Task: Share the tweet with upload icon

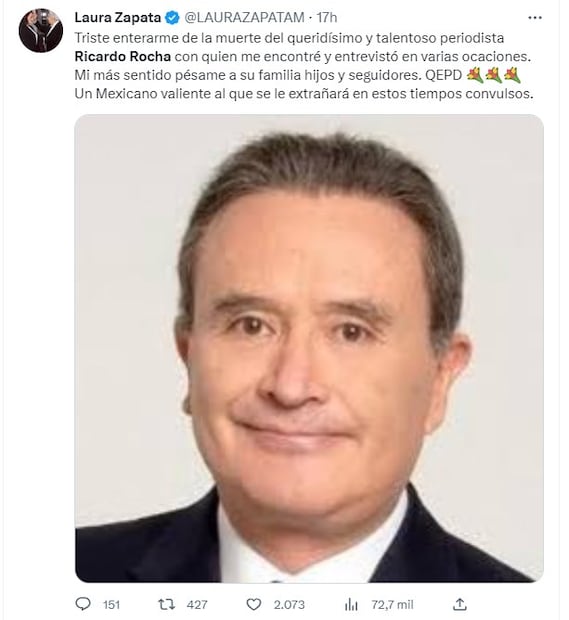Action: point(459,604)
